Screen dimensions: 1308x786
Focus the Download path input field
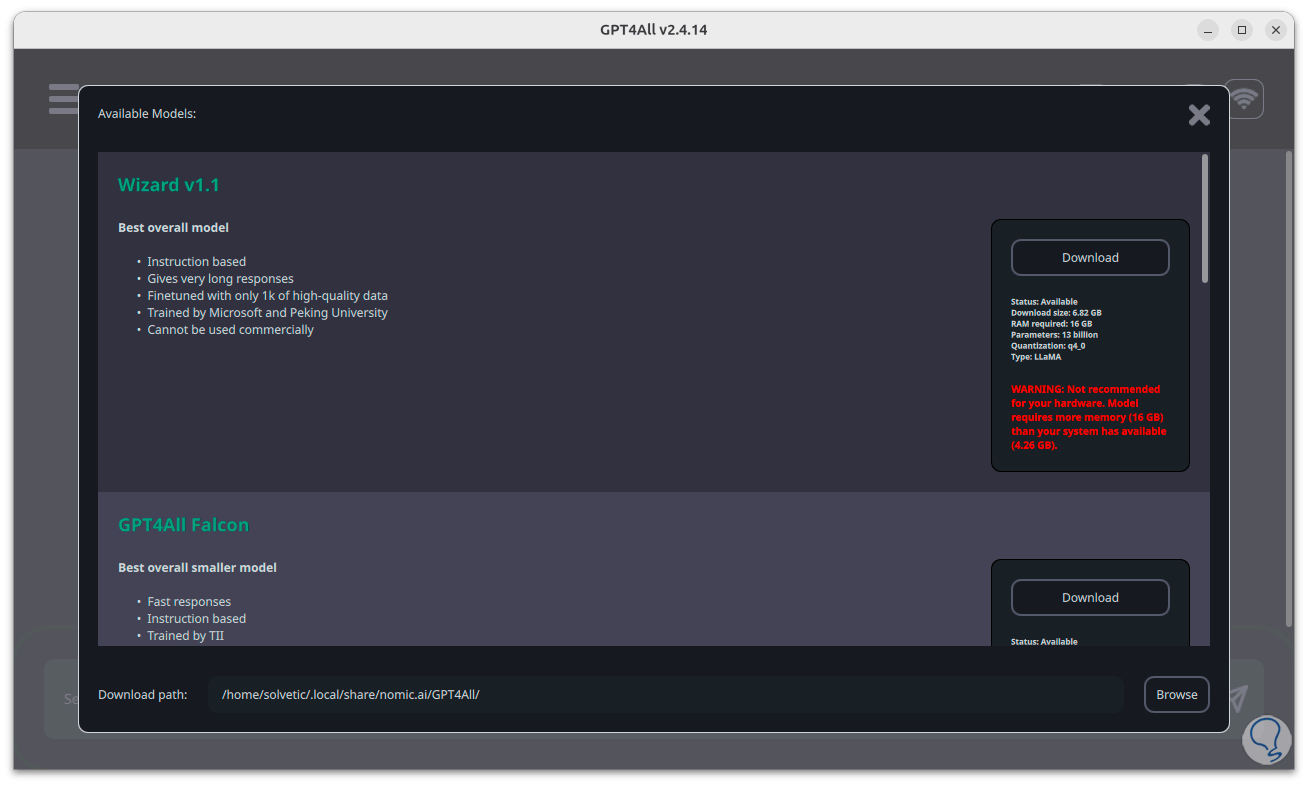tap(666, 694)
